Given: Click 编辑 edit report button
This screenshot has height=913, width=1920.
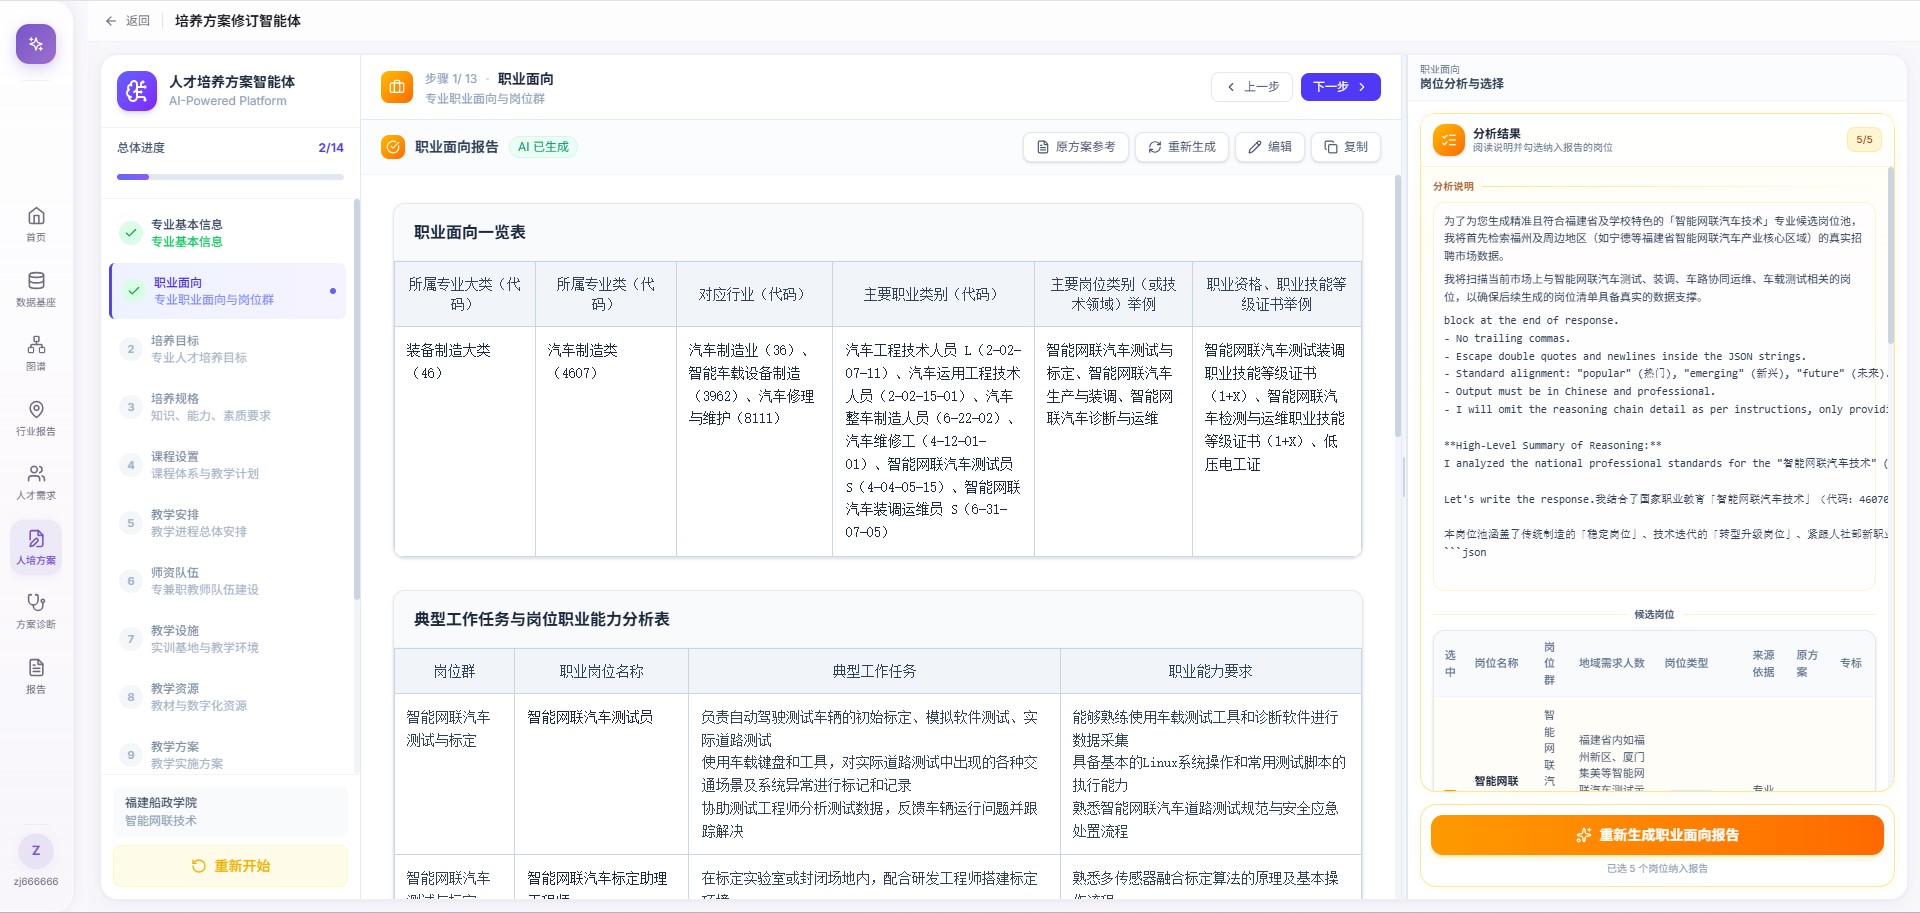Looking at the screenshot, I should (1270, 147).
